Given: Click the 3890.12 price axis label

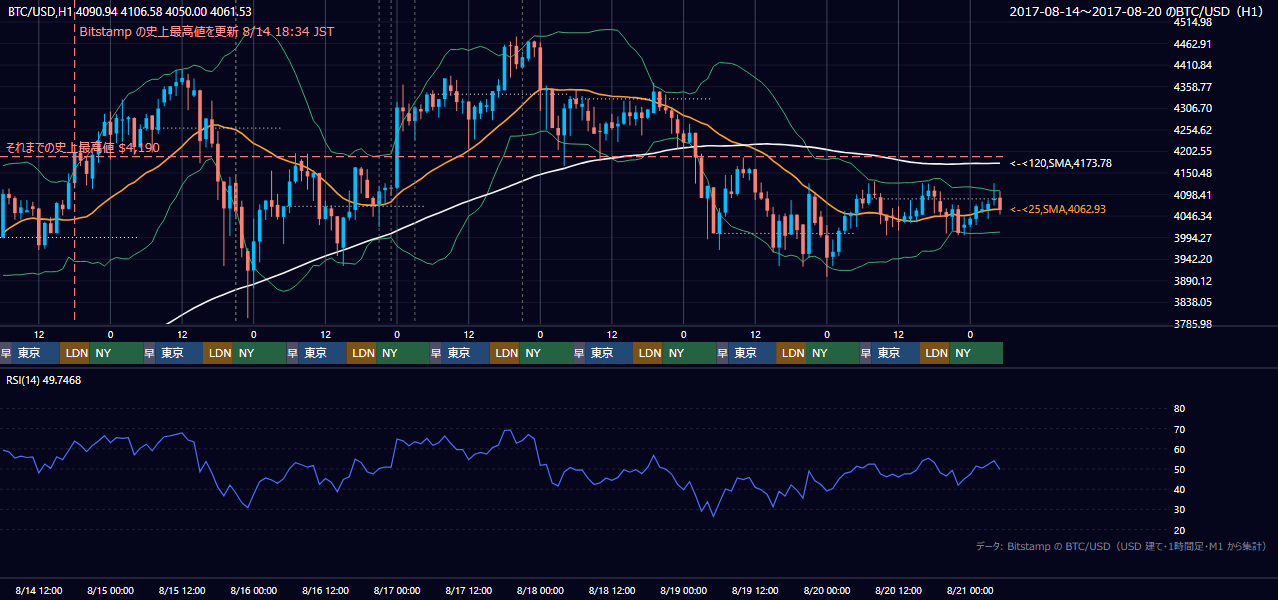Looking at the screenshot, I should pyautogui.click(x=1192, y=281).
